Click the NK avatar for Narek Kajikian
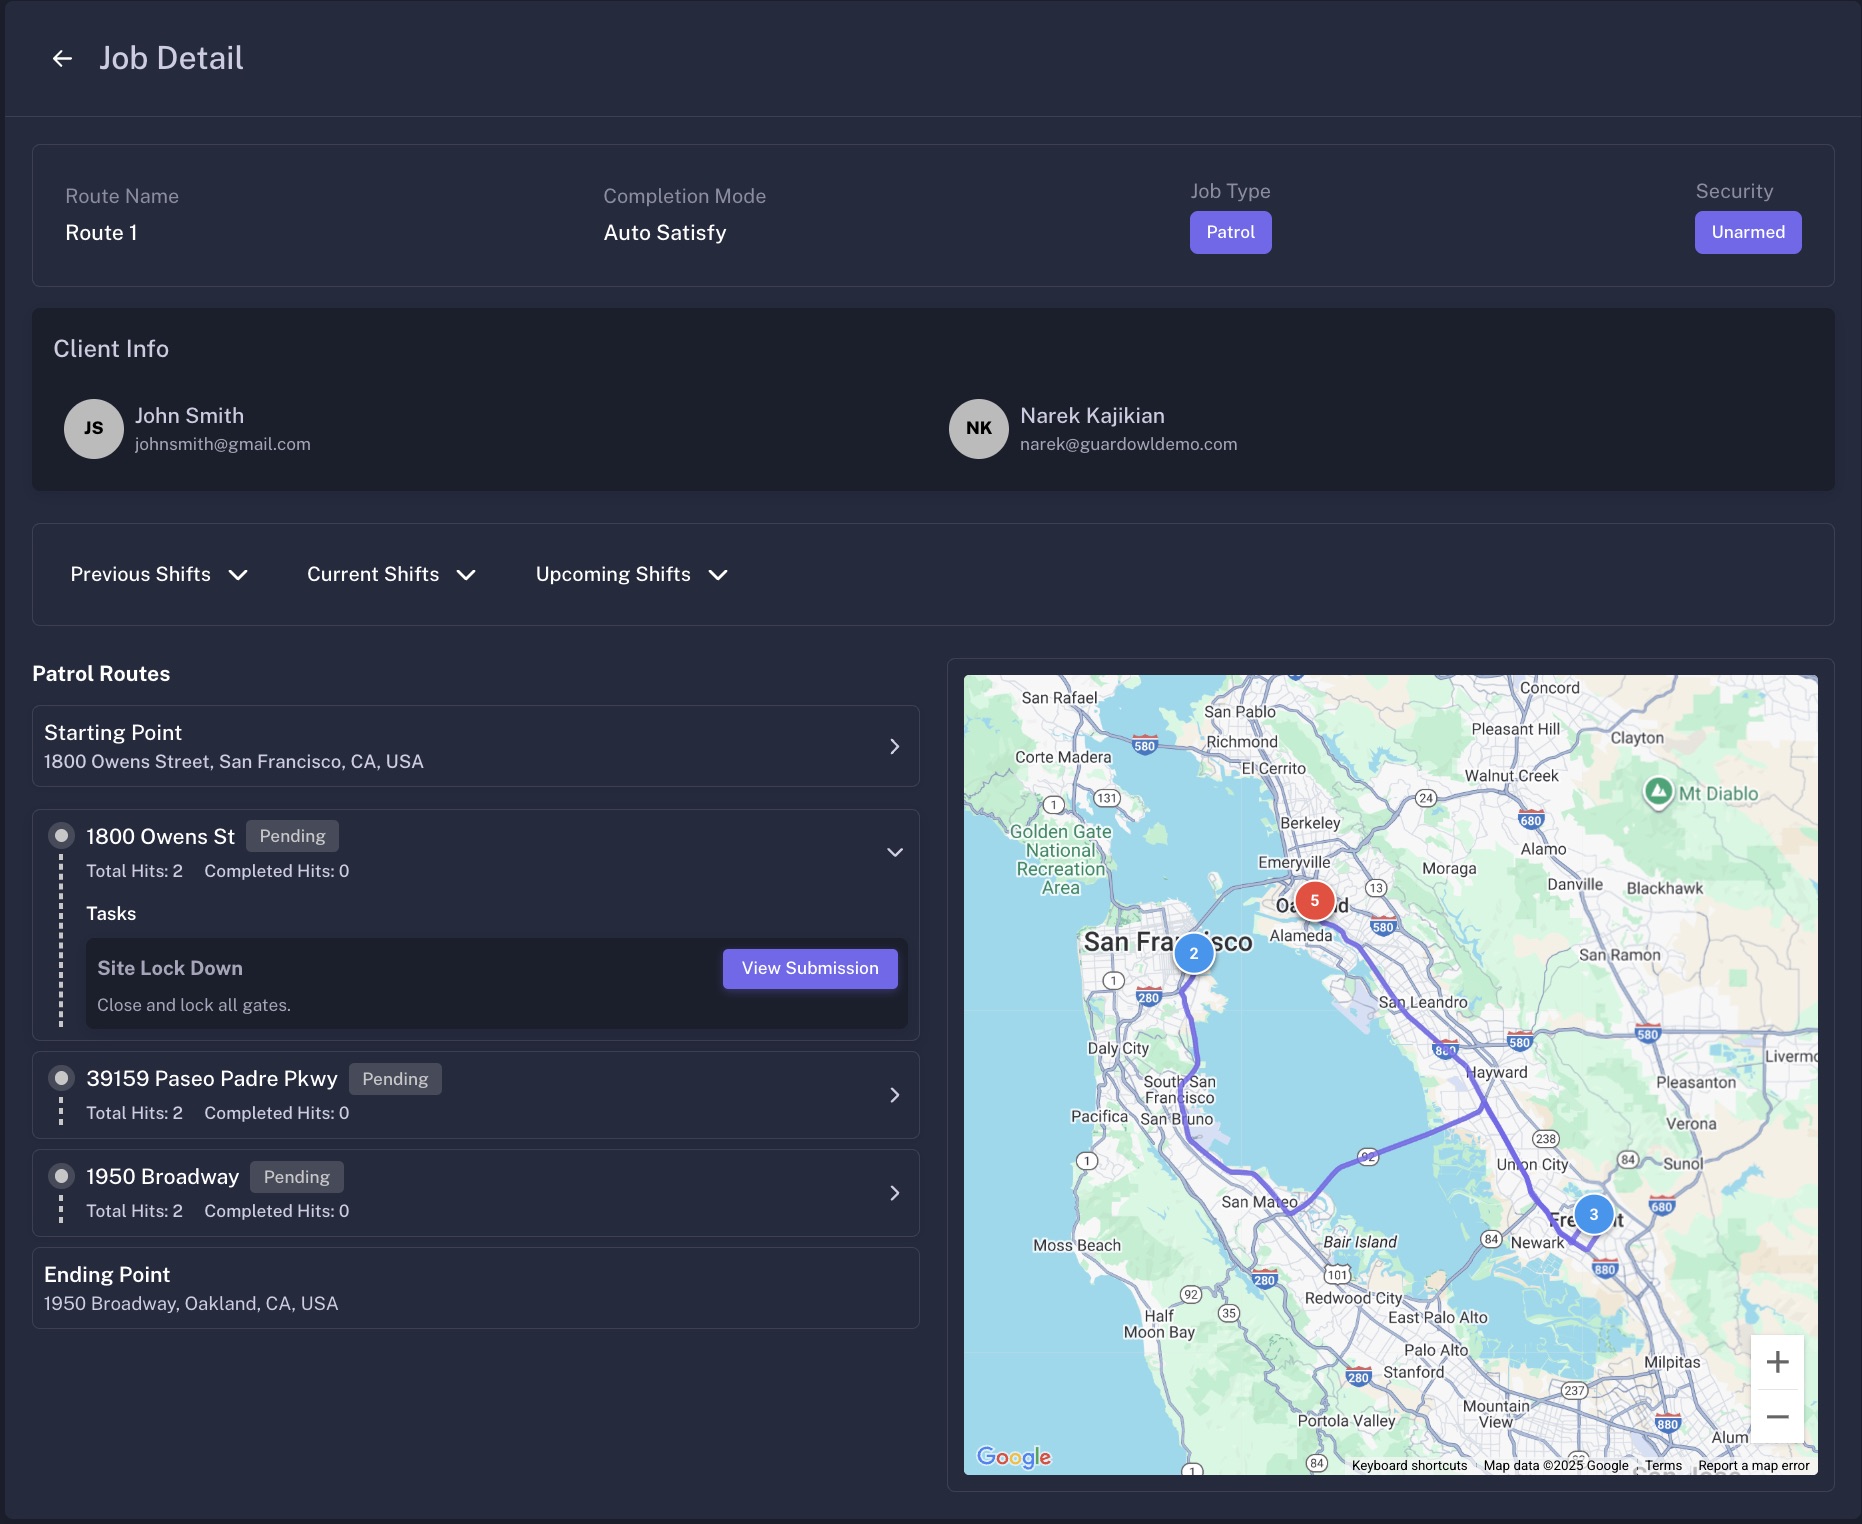 [978, 429]
